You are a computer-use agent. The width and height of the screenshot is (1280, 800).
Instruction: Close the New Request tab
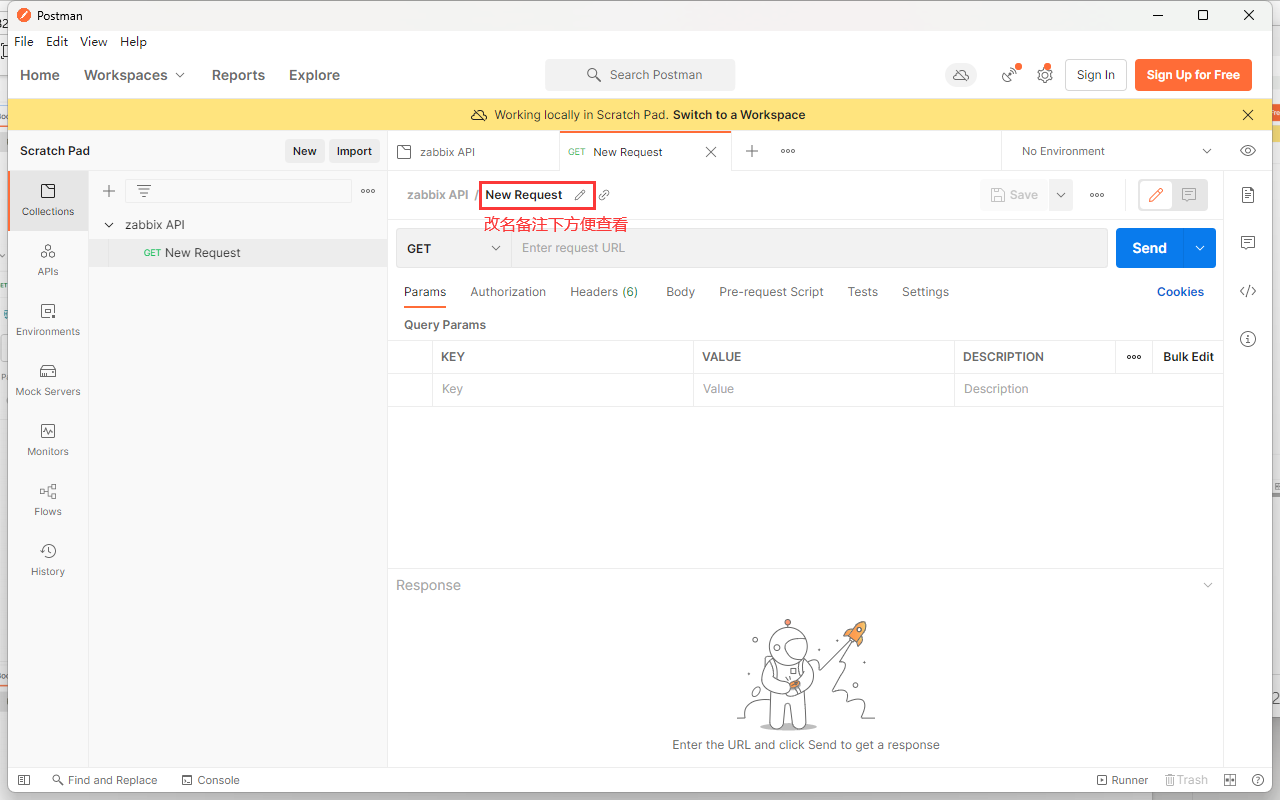tap(711, 152)
